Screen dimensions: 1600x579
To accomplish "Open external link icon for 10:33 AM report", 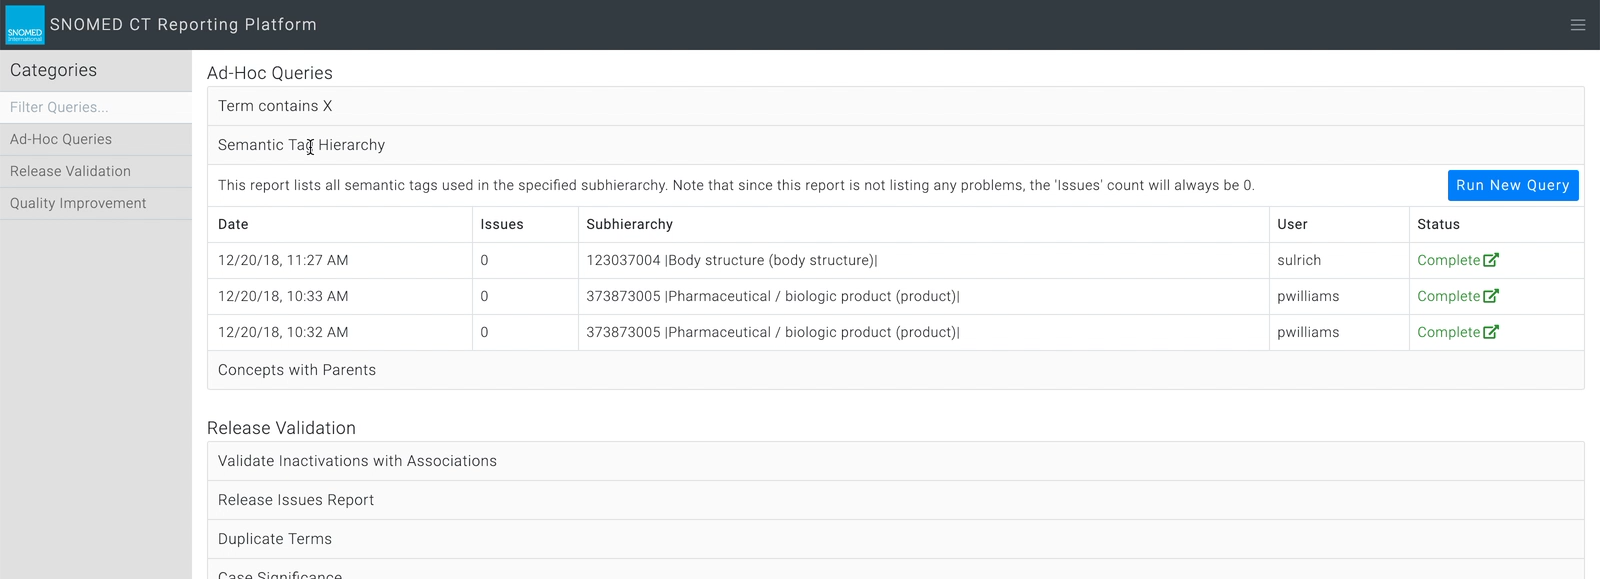I will pyautogui.click(x=1491, y=296).
